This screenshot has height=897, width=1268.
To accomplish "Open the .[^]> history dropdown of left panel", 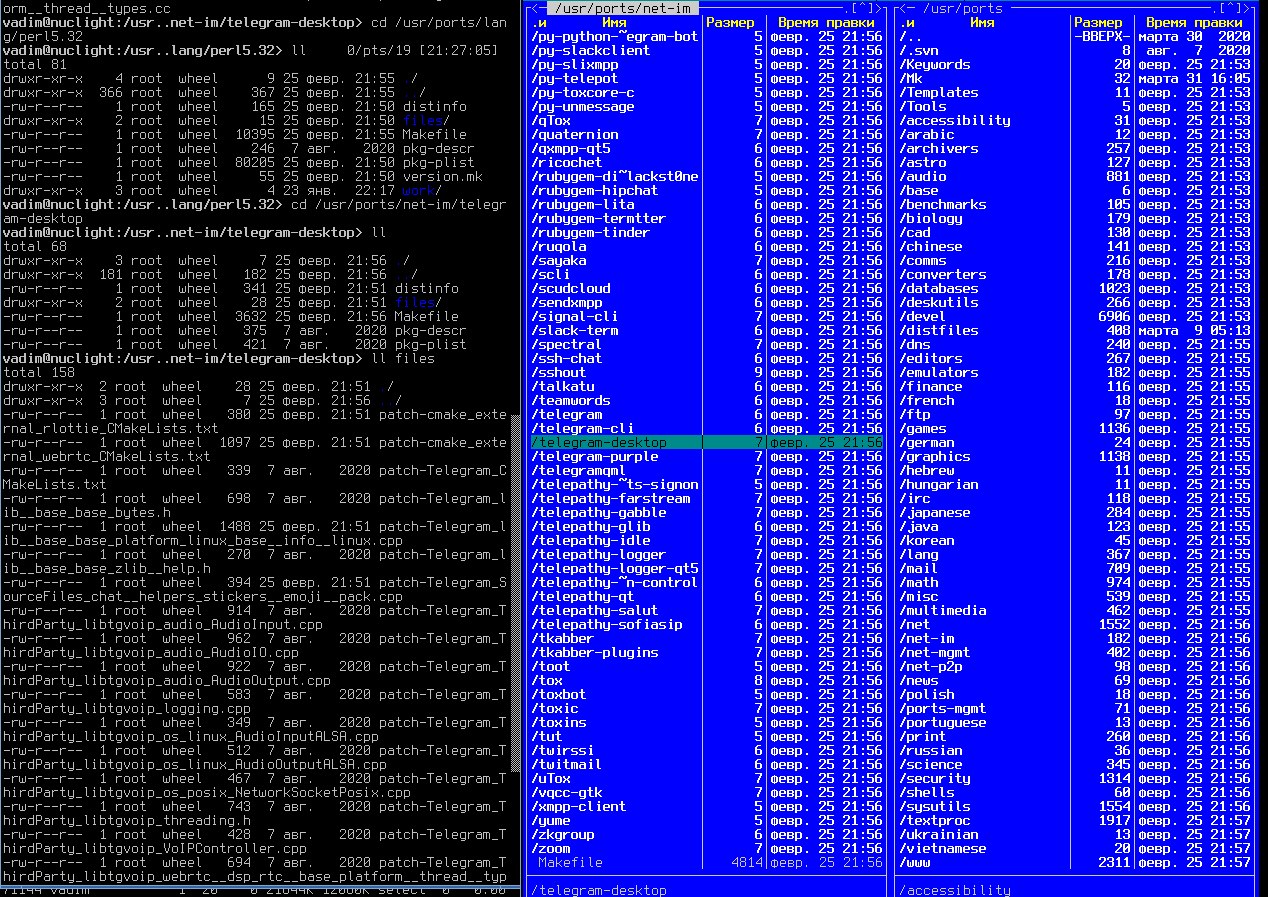I will [x=863, y=8].
